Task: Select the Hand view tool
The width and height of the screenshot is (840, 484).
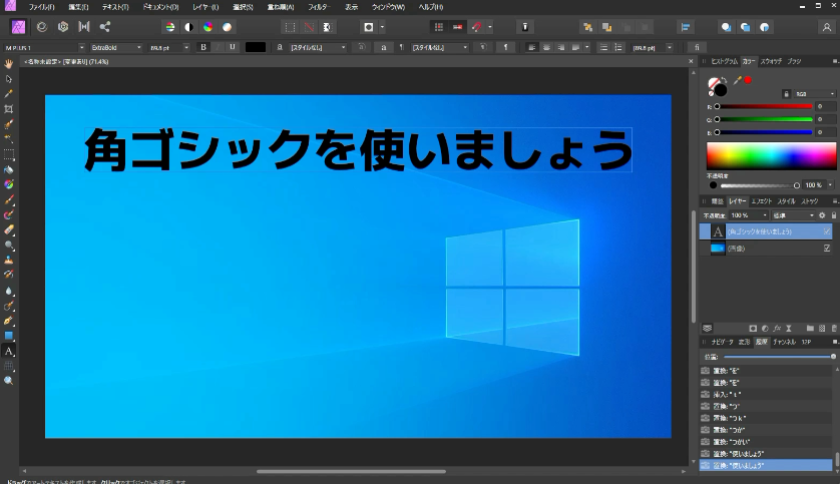Action: point(9,64)
